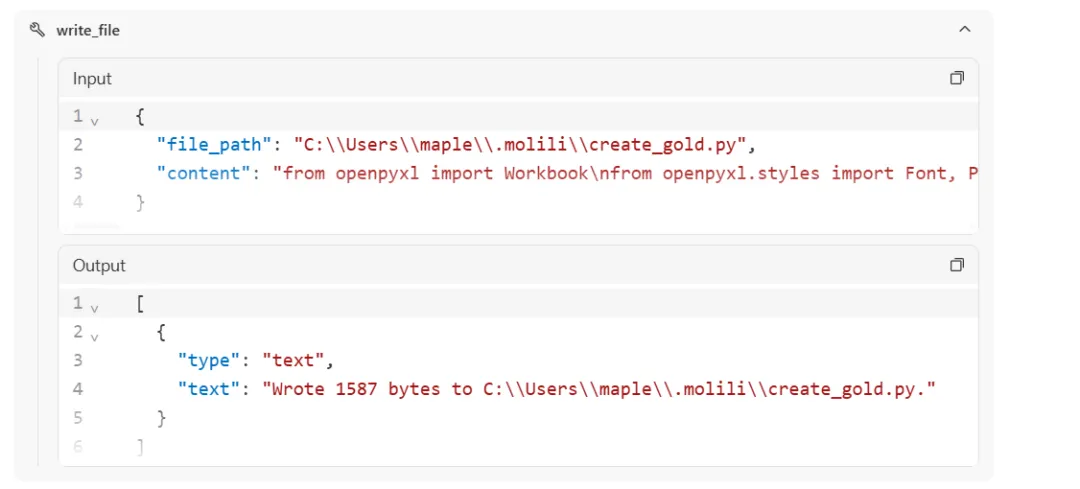Click the openpyxl import content string
This screenshot has width=1080, height=489.
click(x=625, y=173)
